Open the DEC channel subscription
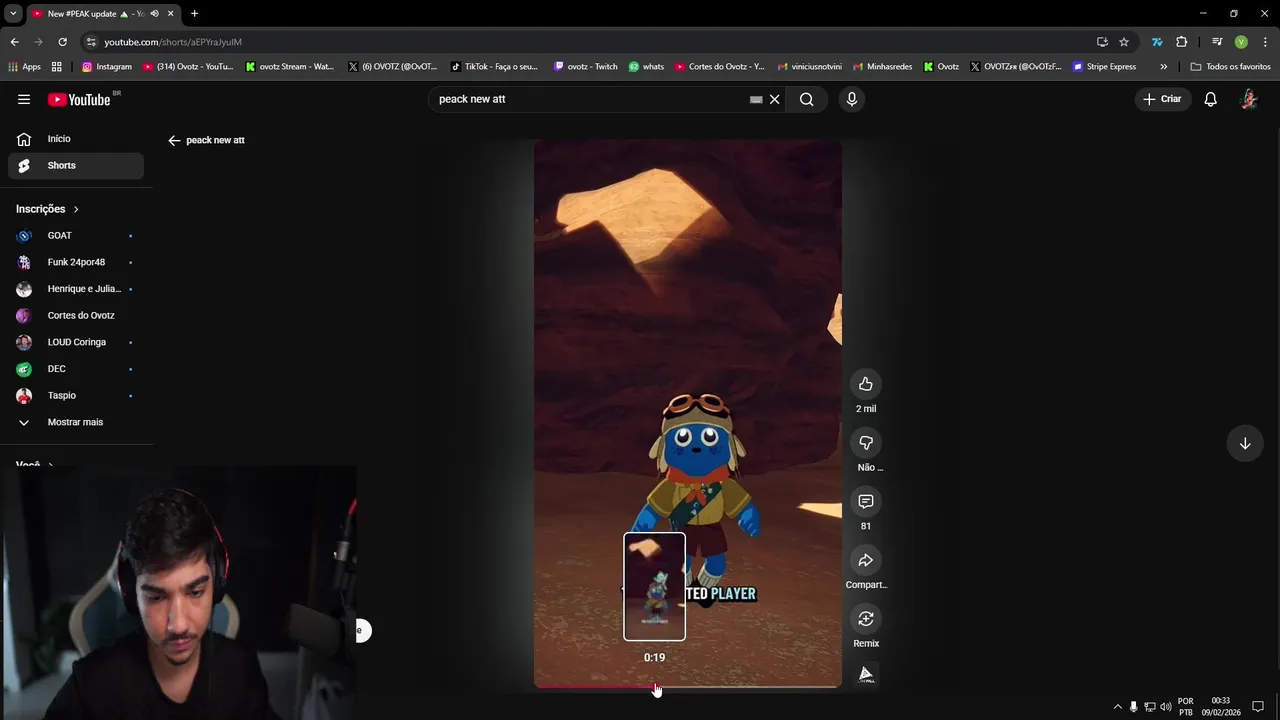The height and width of the screenshot is (720, 1280). (76, 369)
